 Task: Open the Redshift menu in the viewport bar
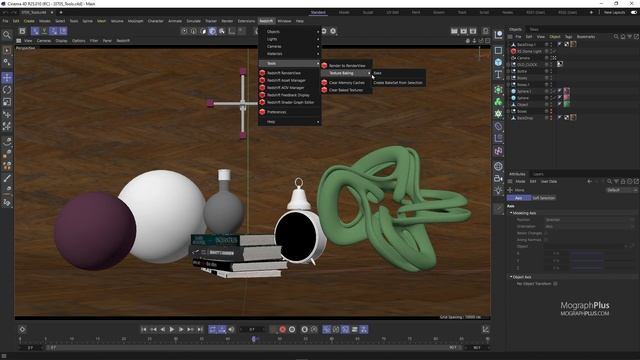tap(123, 41)
